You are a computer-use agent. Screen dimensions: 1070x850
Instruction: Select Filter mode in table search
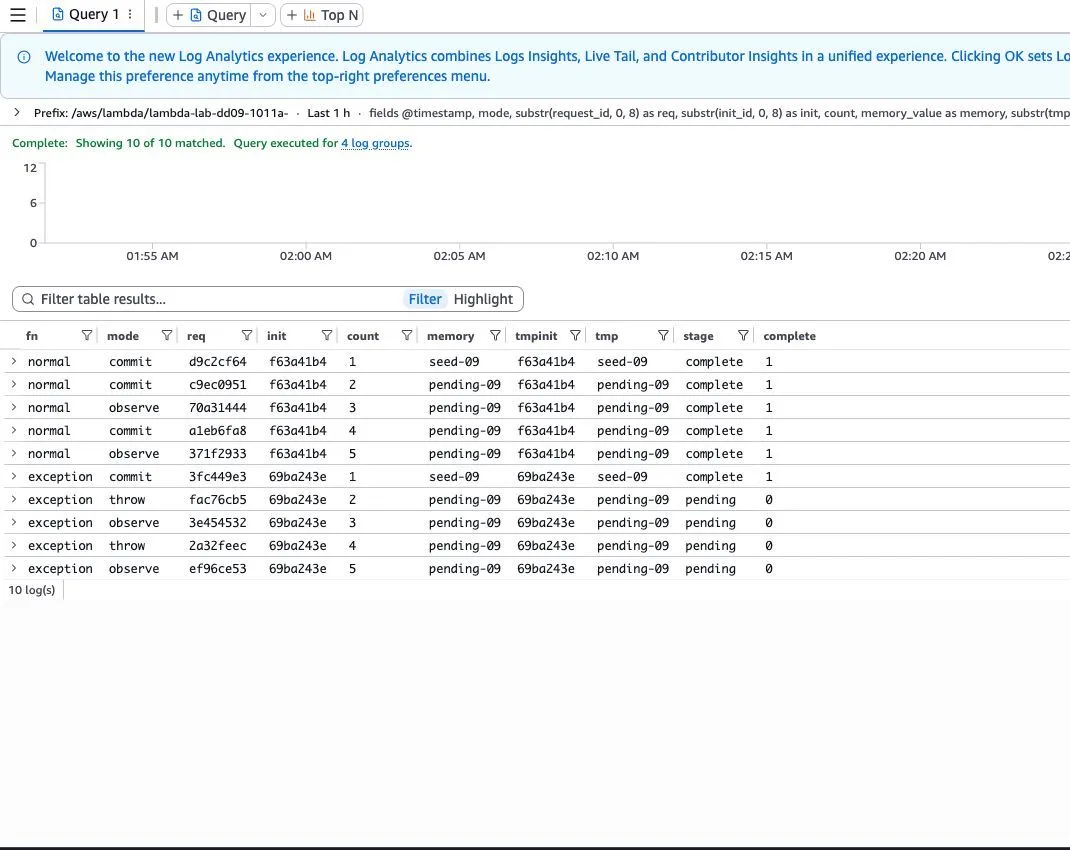coord(424,299)
